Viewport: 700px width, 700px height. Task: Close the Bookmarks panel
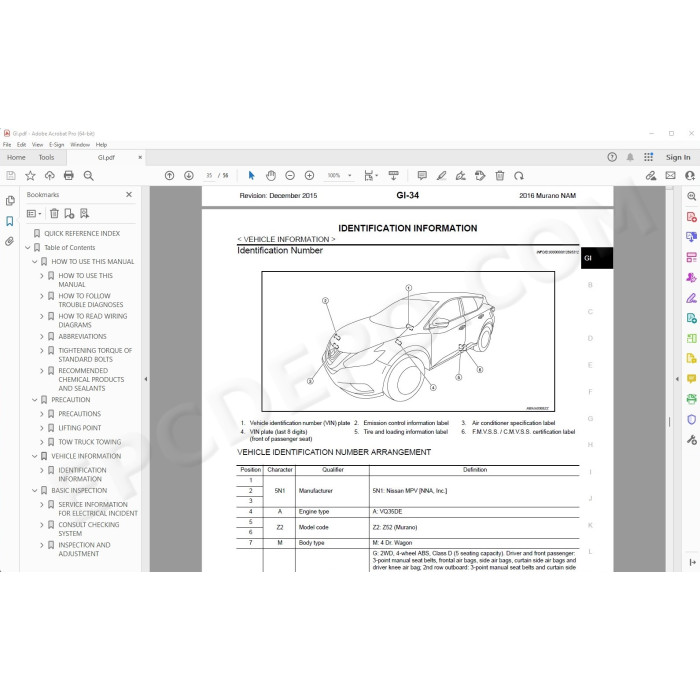tap(129, 195)
